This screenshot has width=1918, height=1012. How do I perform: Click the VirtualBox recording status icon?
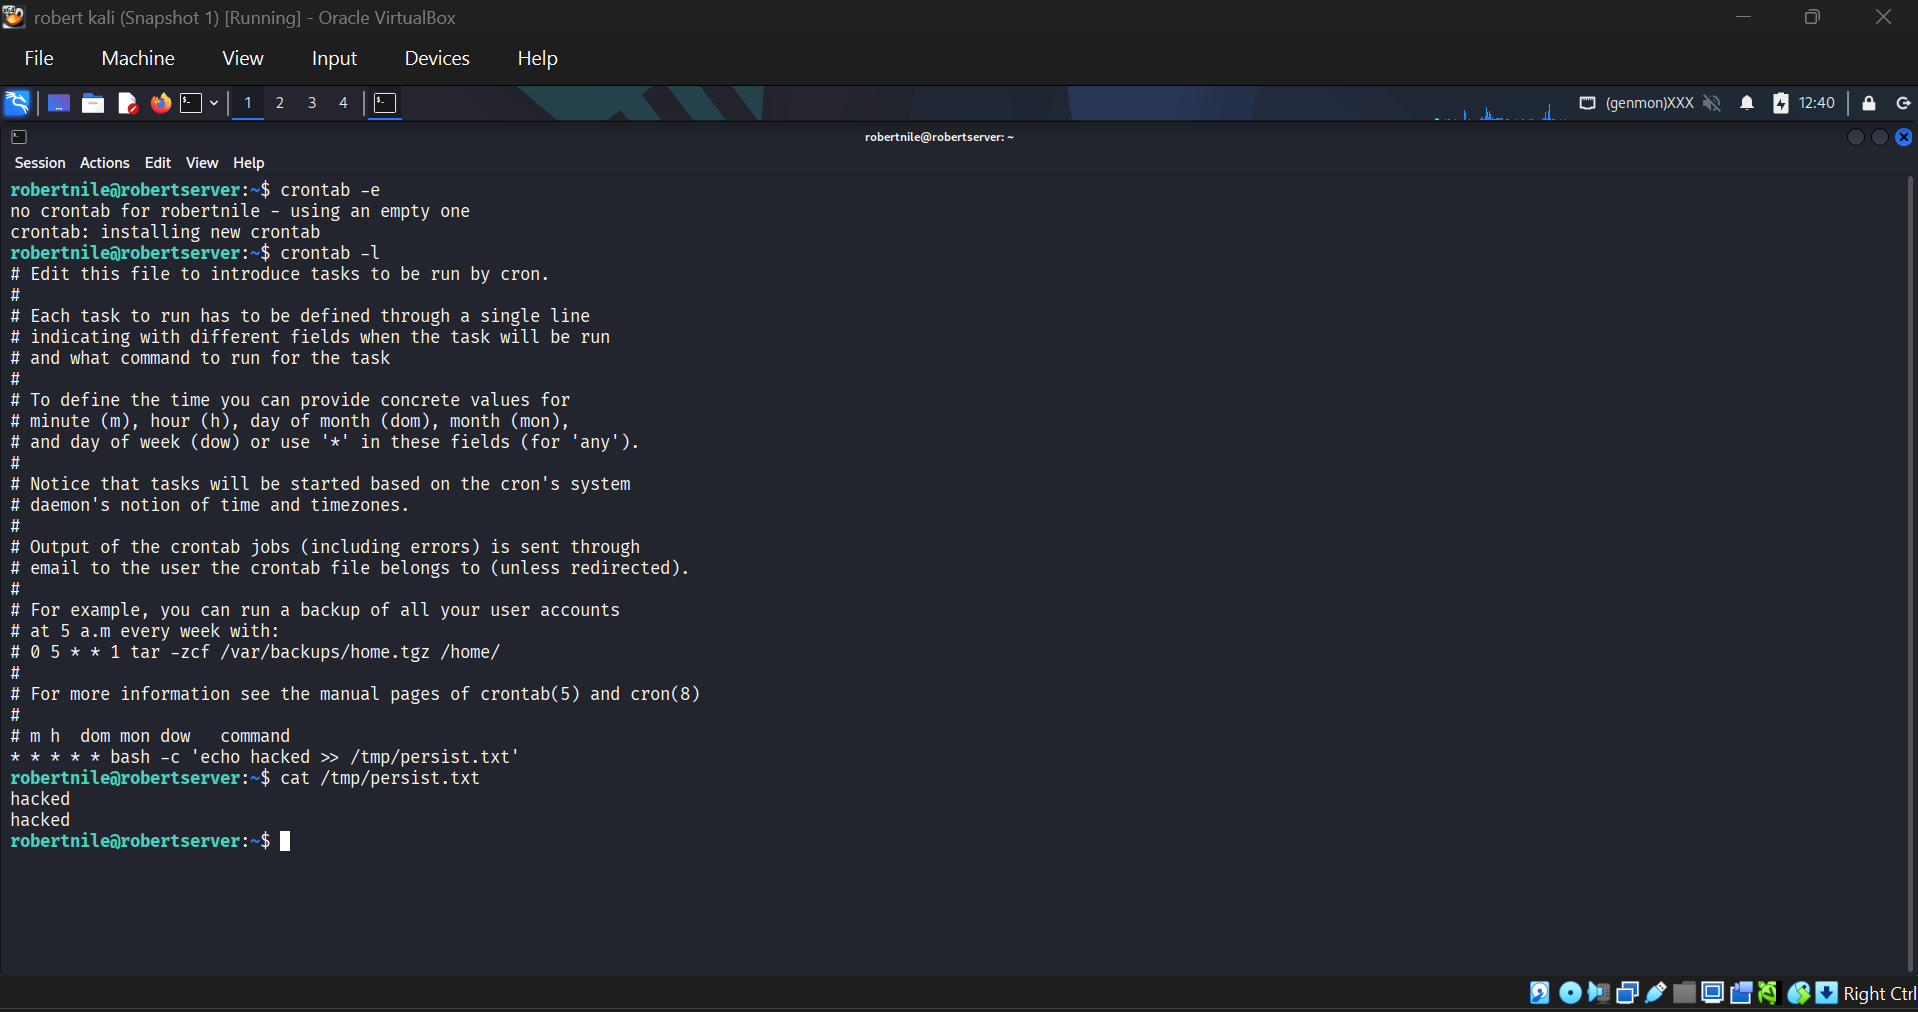1741,992
